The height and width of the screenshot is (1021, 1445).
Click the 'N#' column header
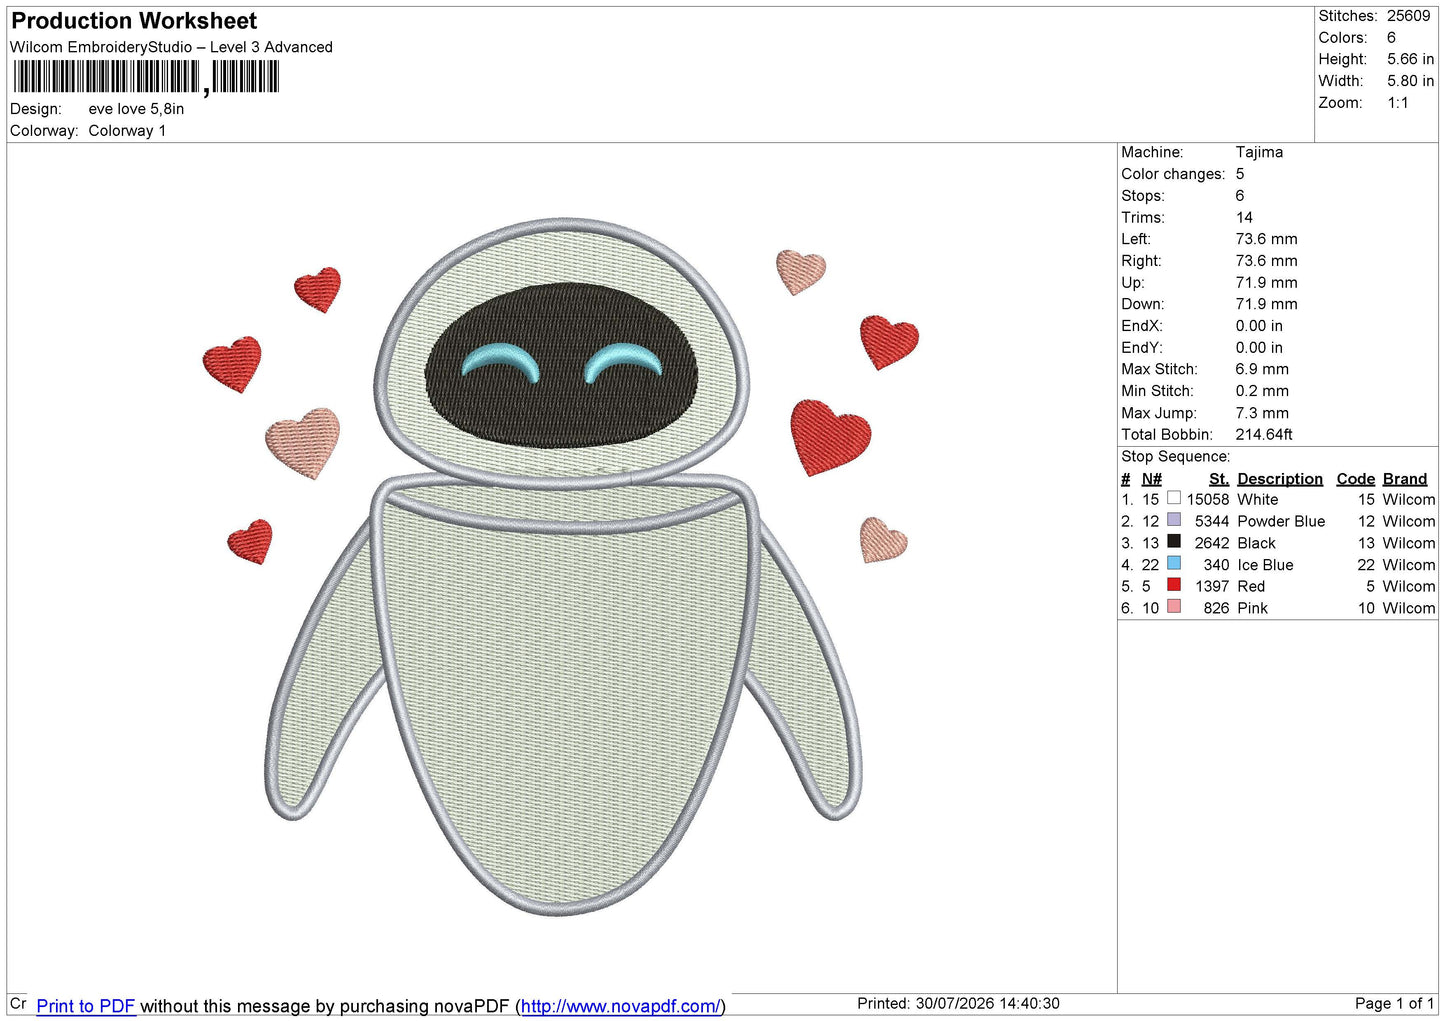[1151, 479]
